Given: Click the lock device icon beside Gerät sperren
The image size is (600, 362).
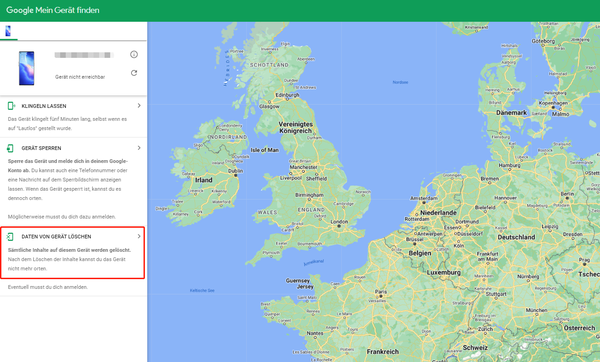Looking at the screenshot, I should click(10, 148).
